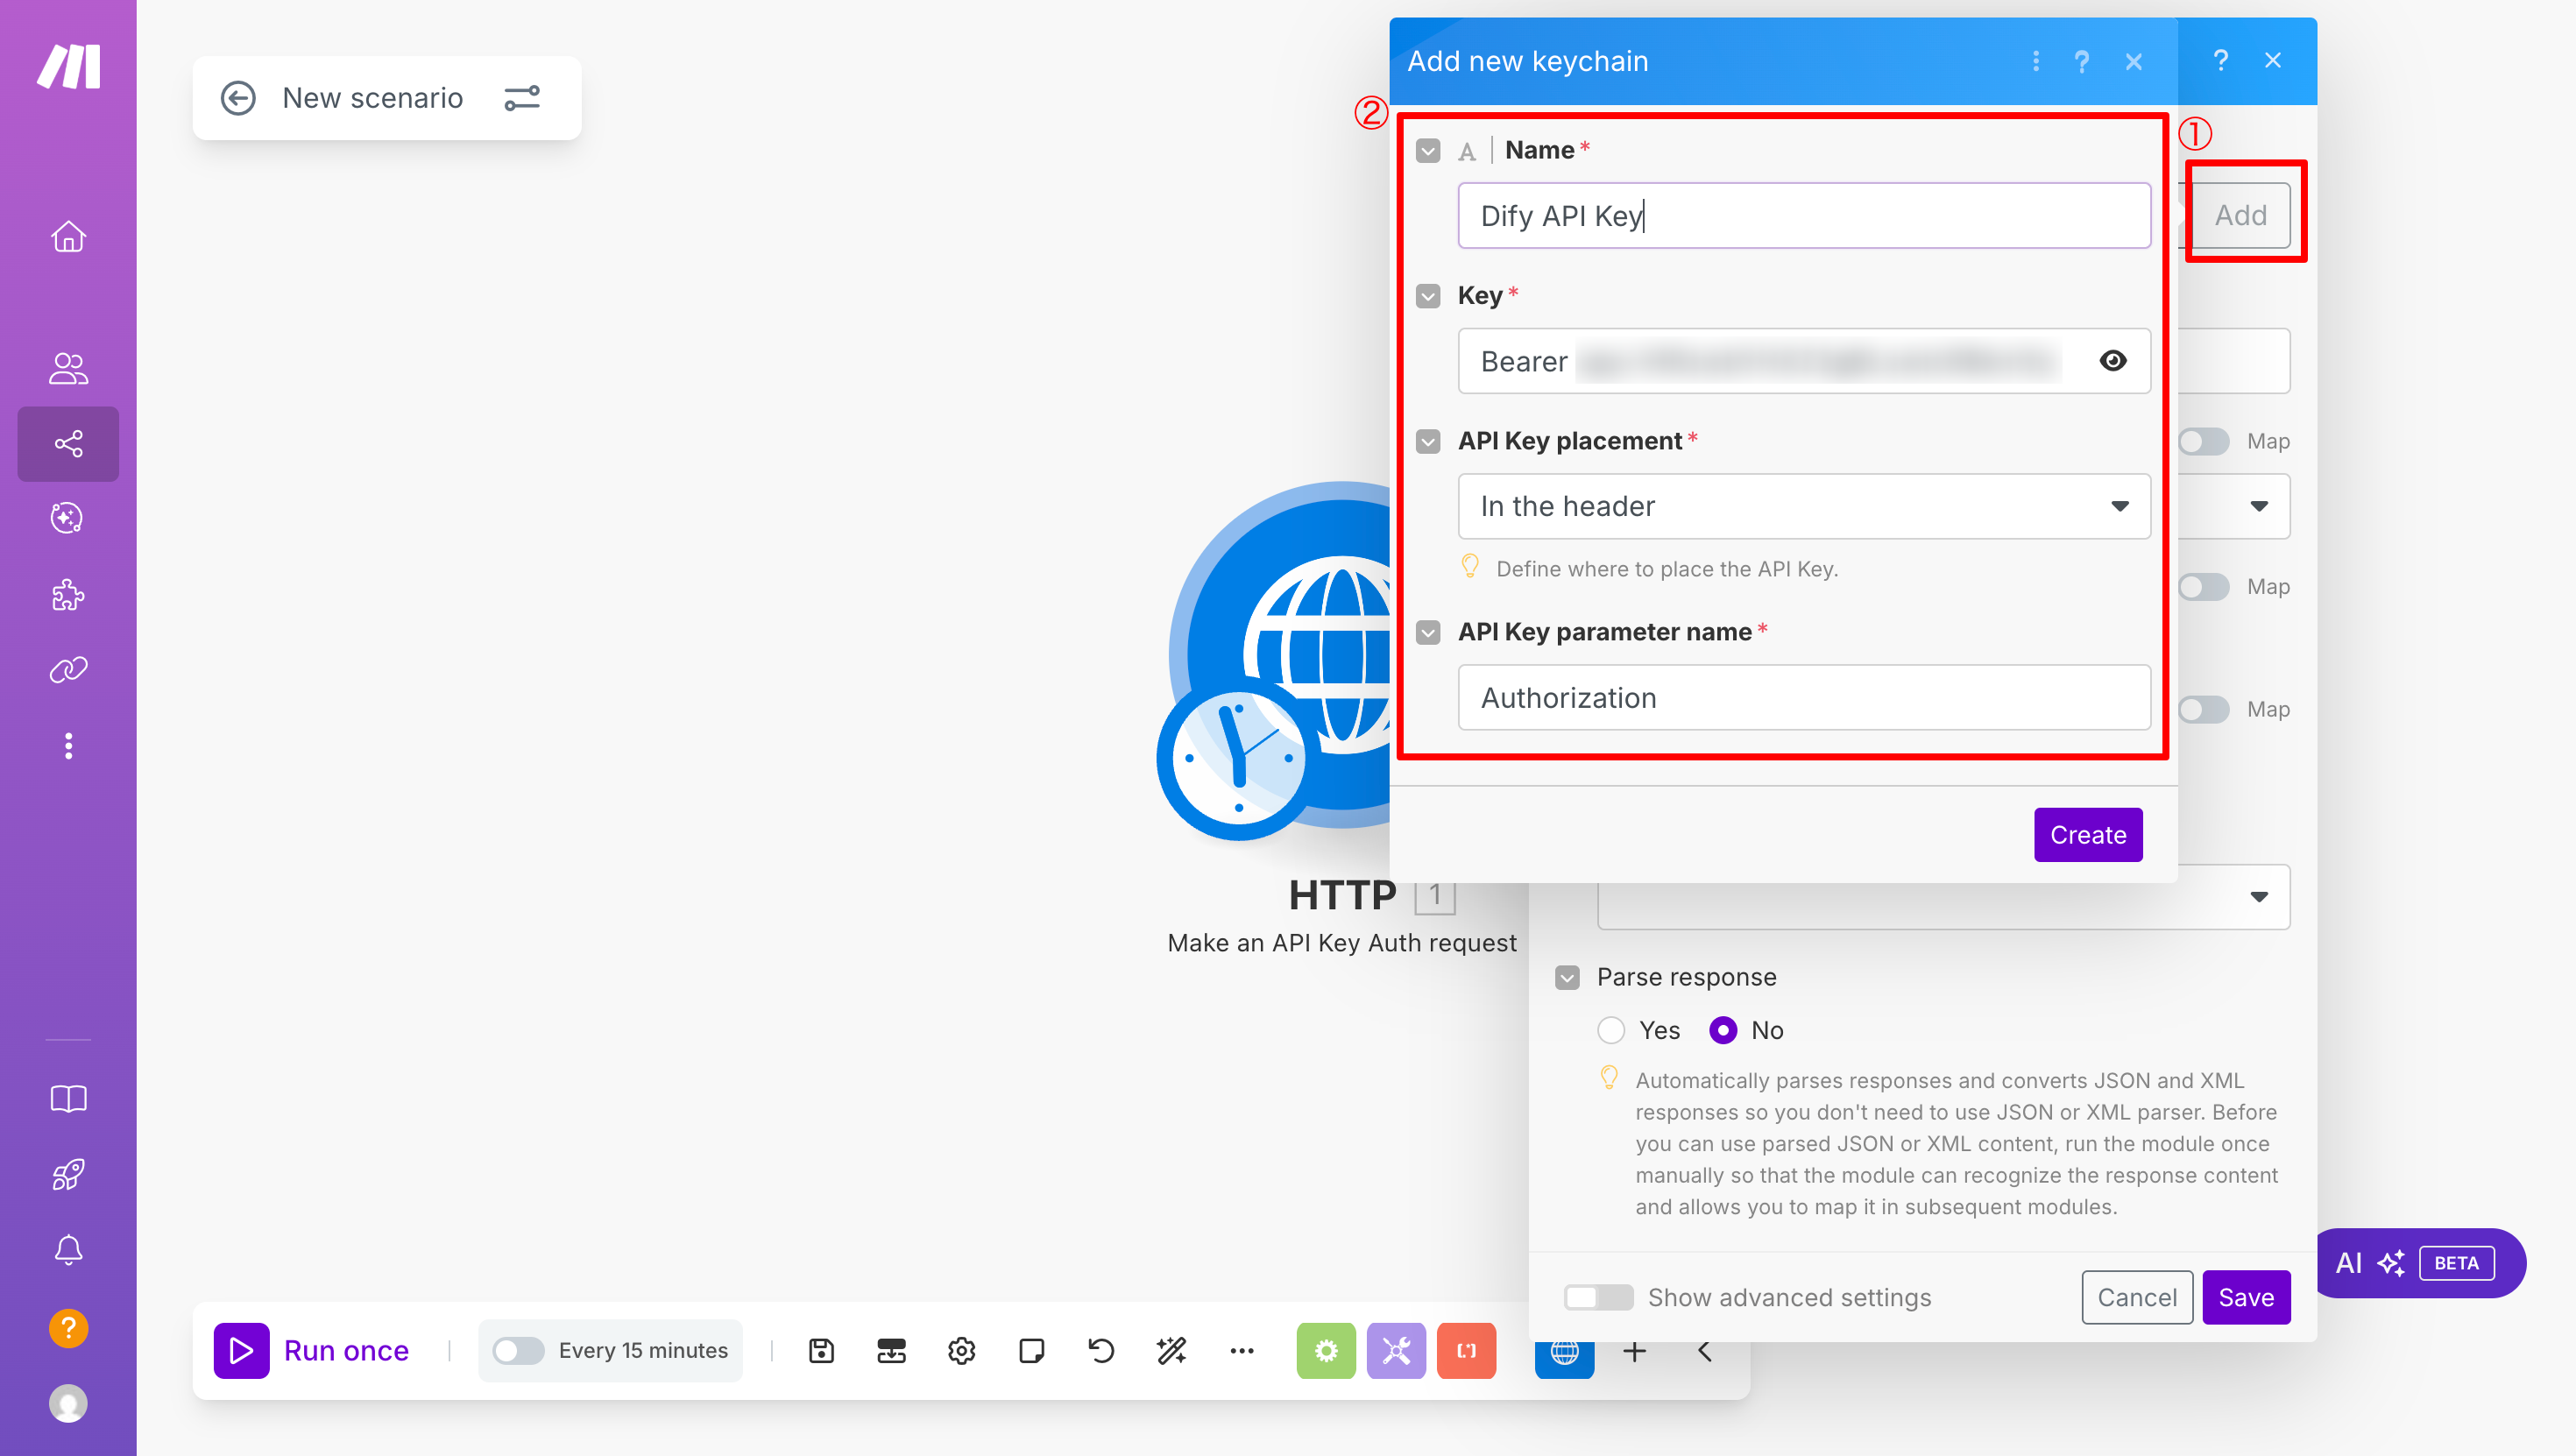Go to the Home icon in sidebar

click(68, 237)
